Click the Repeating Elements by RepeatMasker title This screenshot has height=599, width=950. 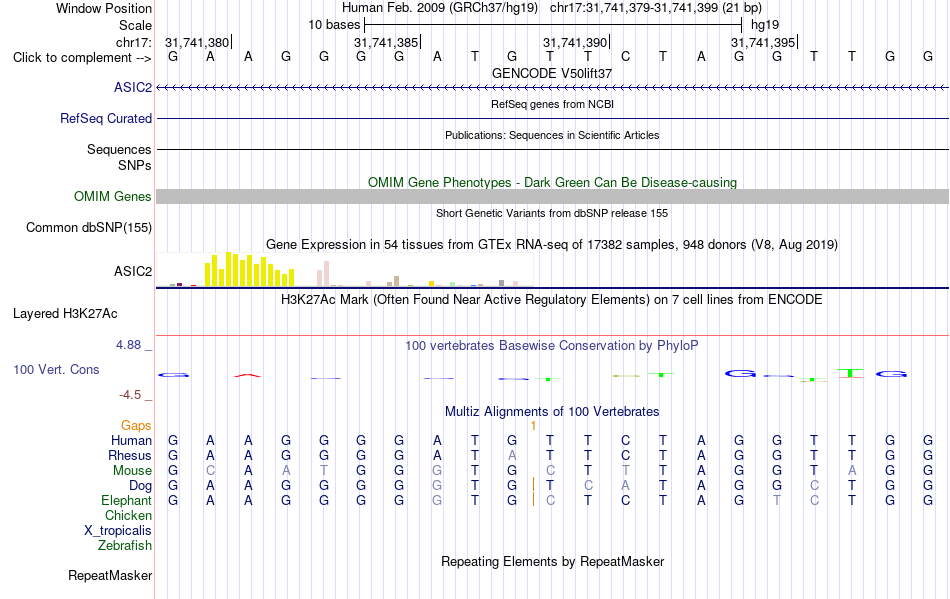click(553, 561)
